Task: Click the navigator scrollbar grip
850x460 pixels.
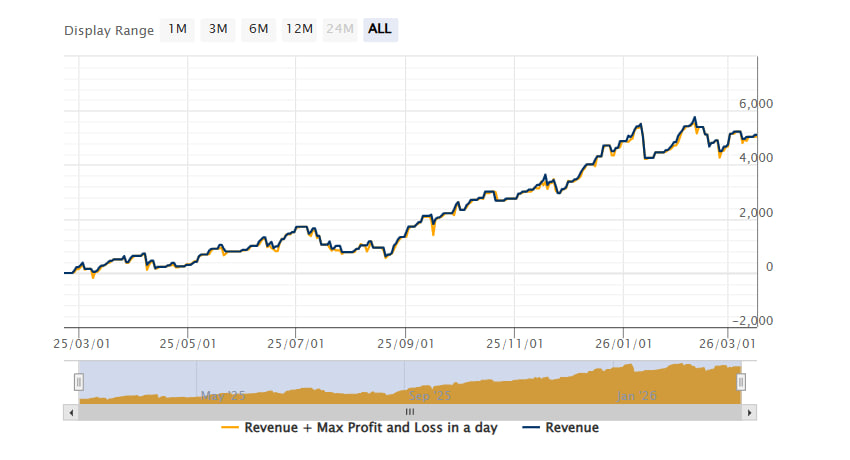Action: point(410,412)
